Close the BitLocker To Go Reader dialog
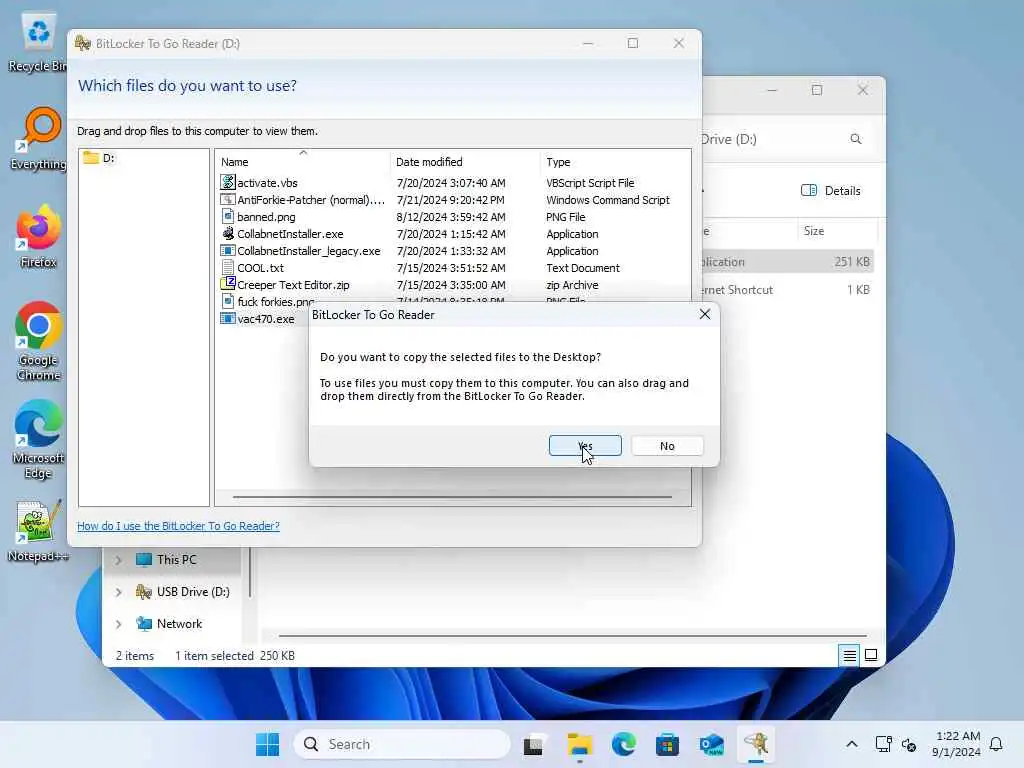The height and width of the screenshot is (768, 1024). pos(705,314)
